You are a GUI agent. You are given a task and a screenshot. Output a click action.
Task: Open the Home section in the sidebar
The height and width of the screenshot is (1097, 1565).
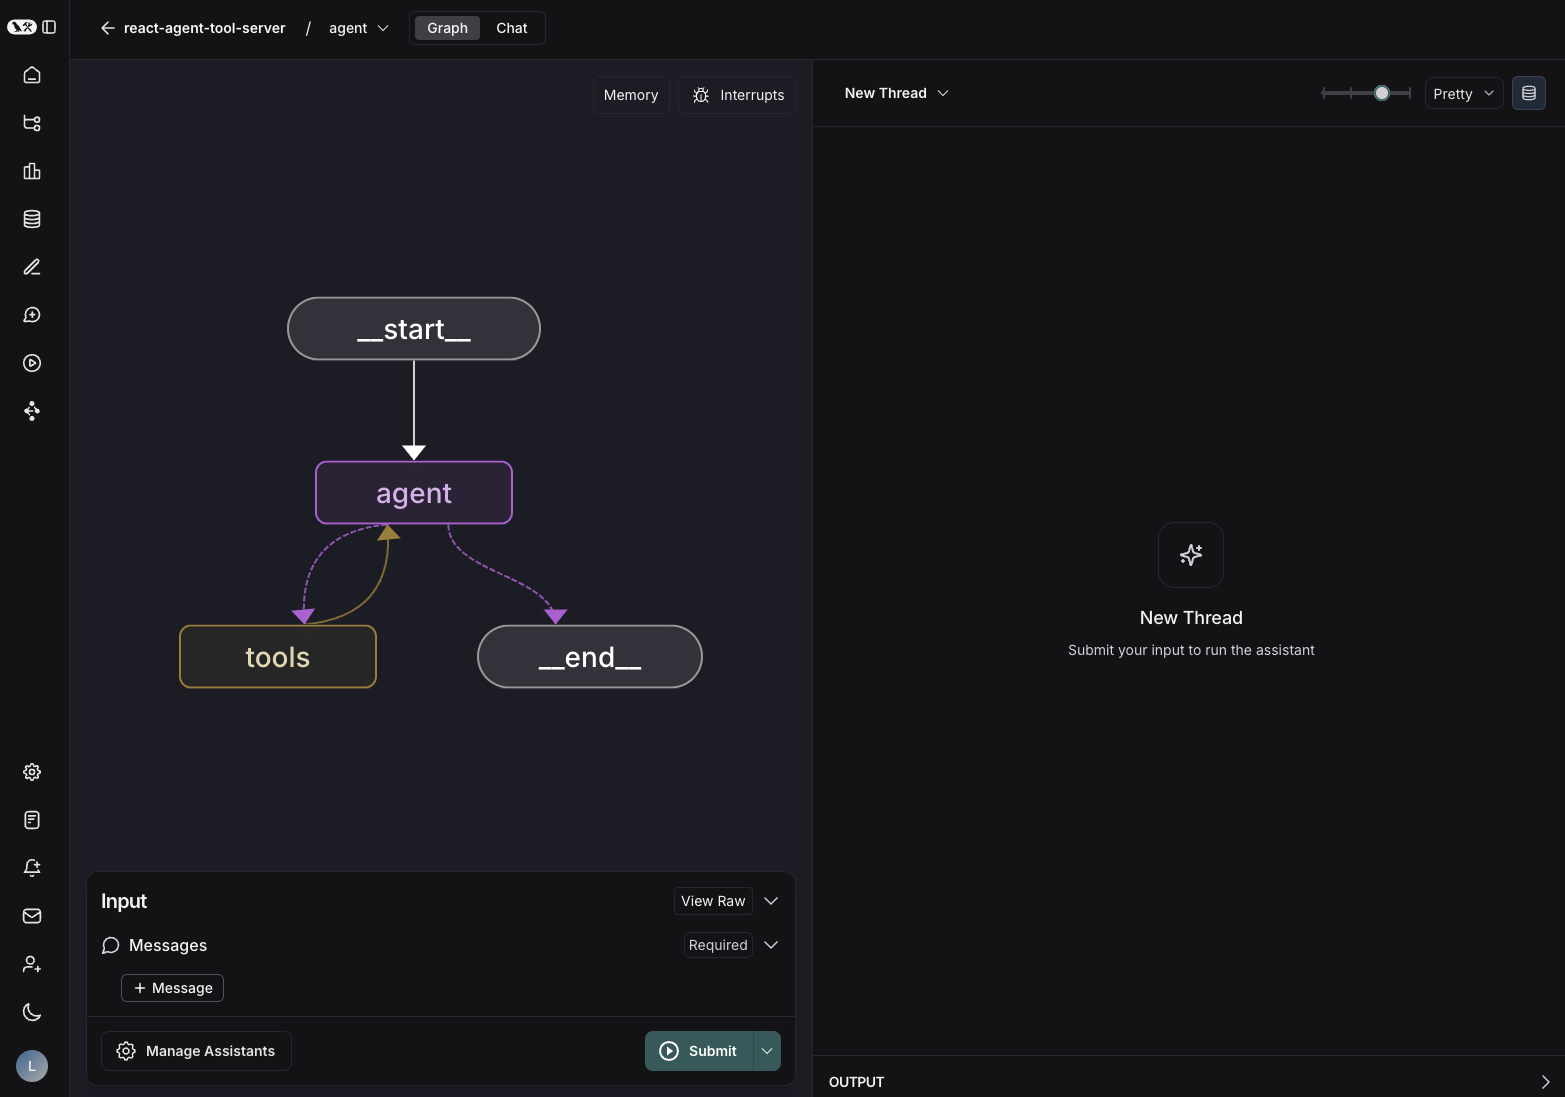[31, 74]
